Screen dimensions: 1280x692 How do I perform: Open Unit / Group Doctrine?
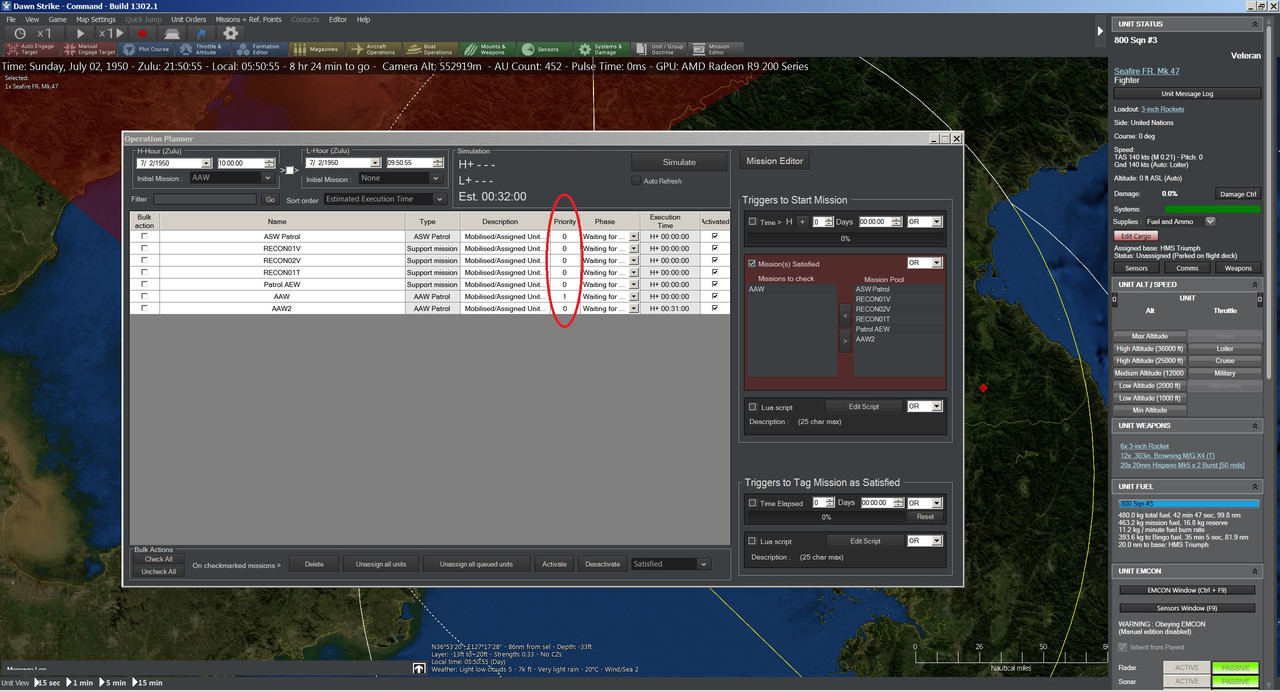click(659, 48)
